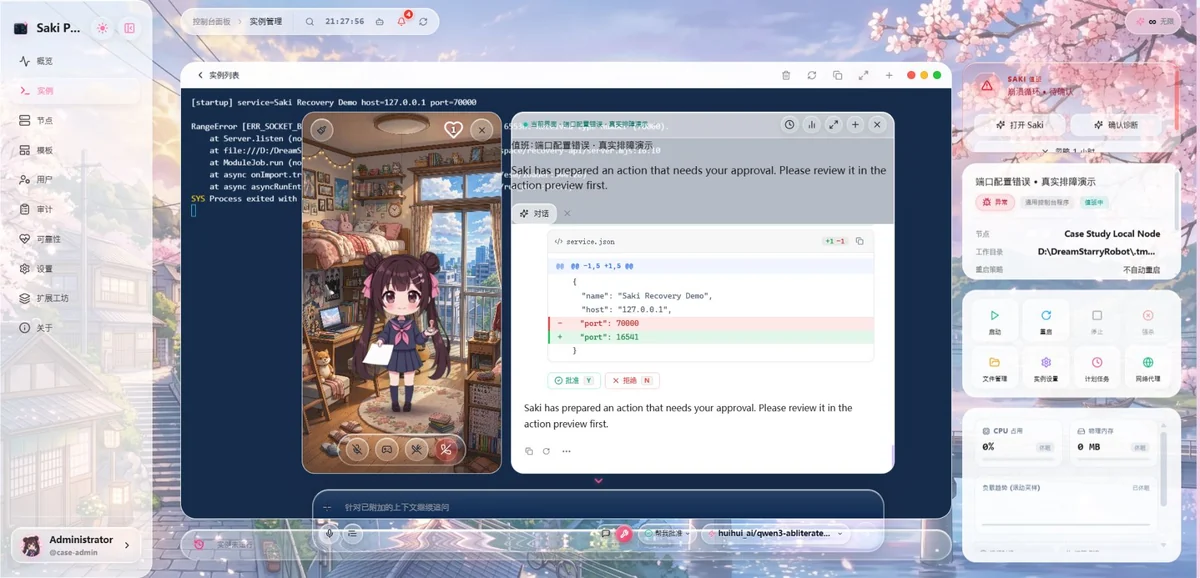Expand terminal with the fullscreen arrows icon
1200x578 pixels.
863,75
